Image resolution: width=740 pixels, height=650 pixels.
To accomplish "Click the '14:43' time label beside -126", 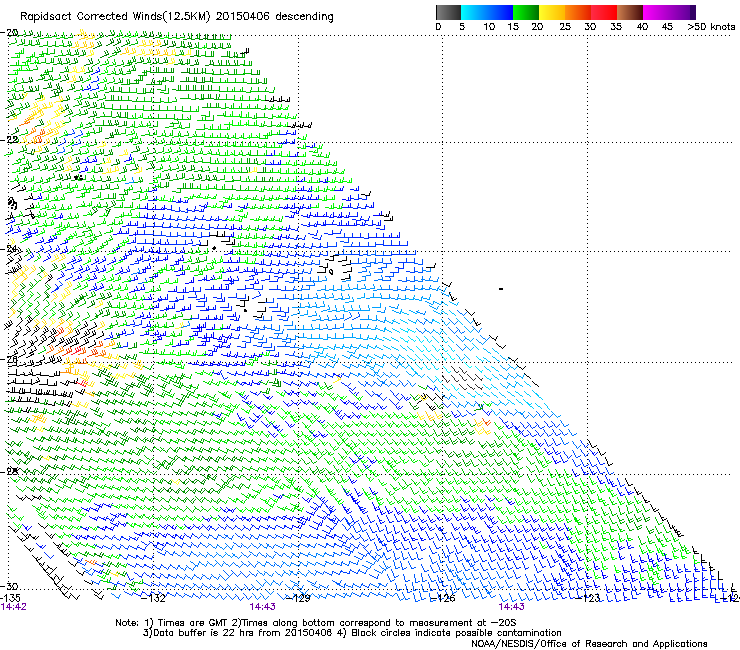I will [x=512, y=607].
